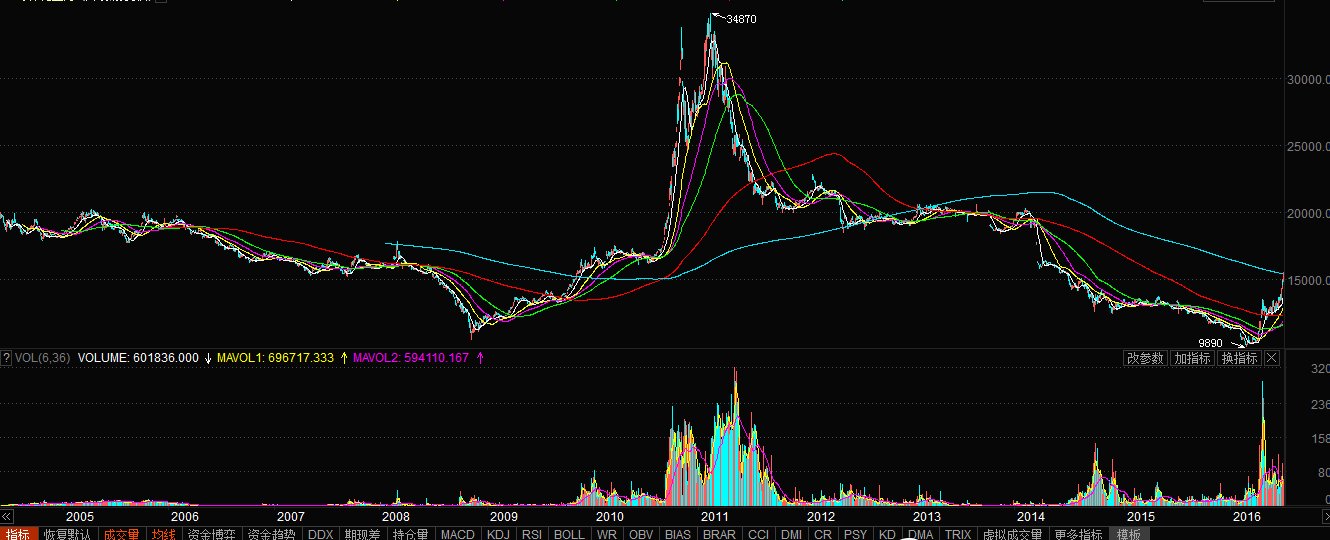This screenshot has height=540, width=1330.
Task: Select the 期现差 indicator tab
Action: (362, 534)
